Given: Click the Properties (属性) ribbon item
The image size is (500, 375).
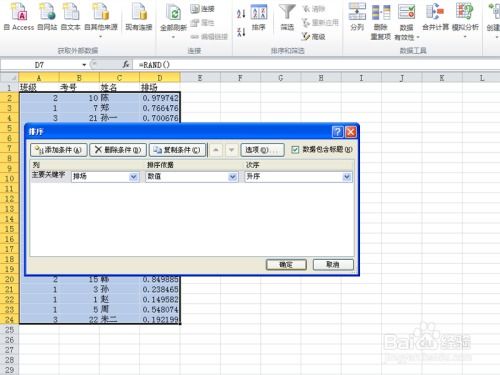Looking at the screenshot, I should tap(202, 23).
